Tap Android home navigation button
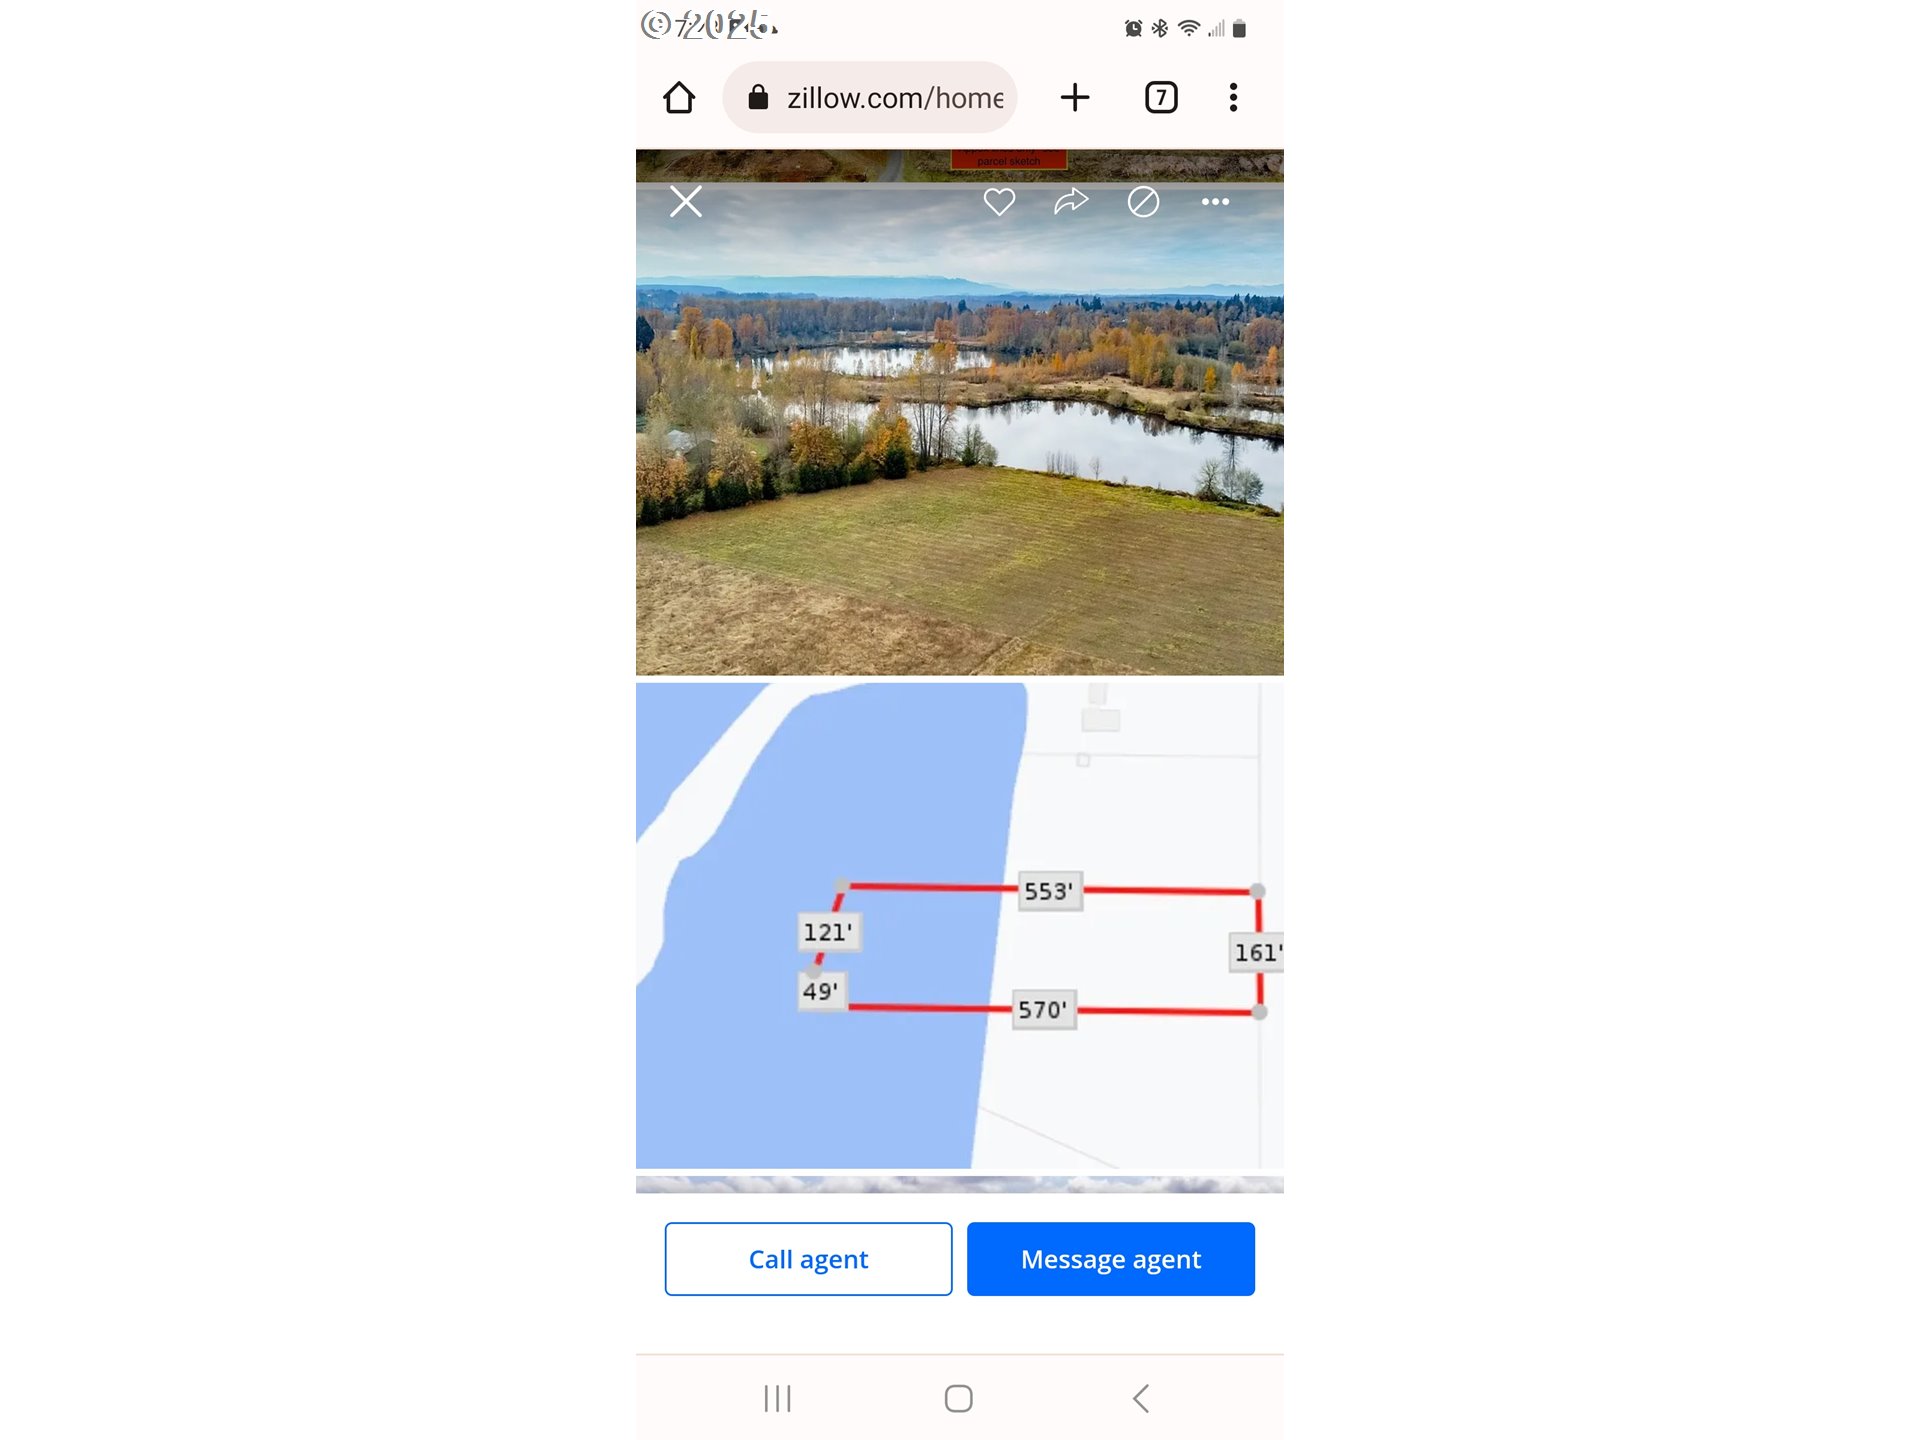 tap(959, 1398)
